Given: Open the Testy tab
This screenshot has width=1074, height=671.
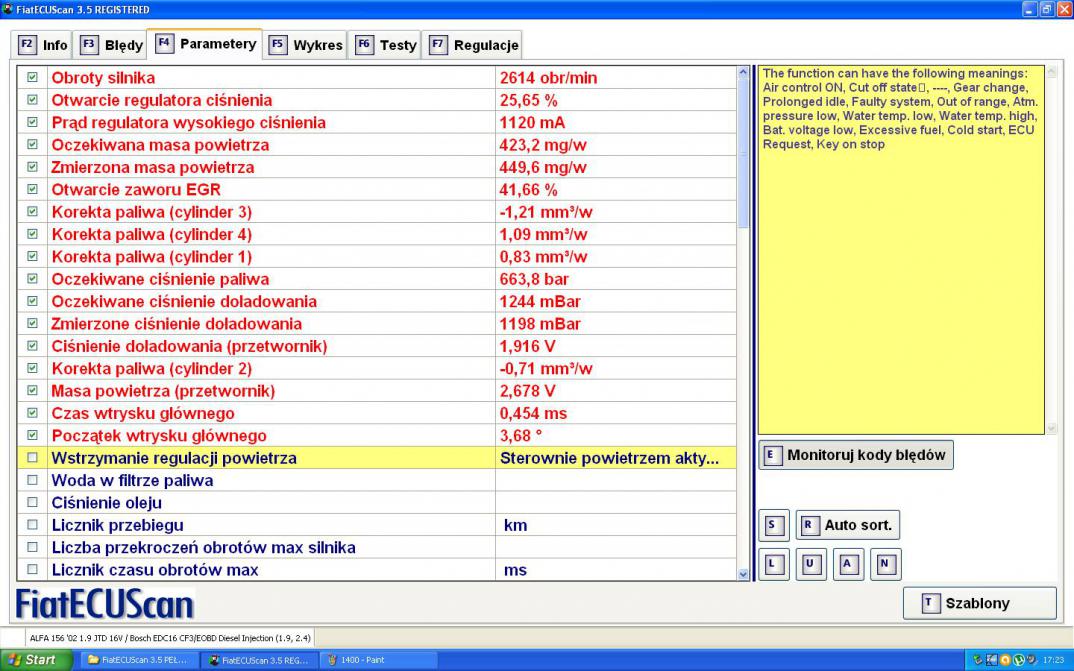Looking at the screenshot, I should 386,45.
